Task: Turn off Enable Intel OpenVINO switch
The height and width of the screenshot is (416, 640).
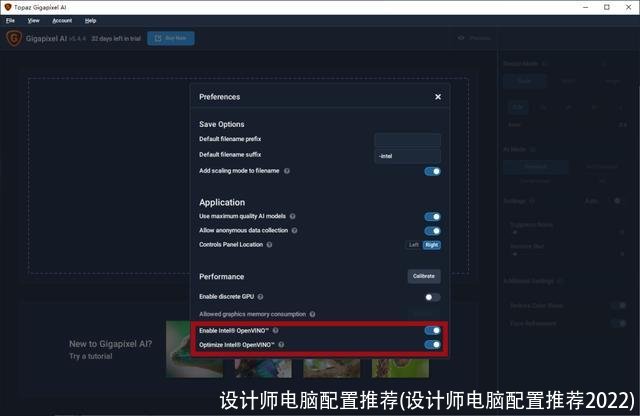Action: tap(432, 330)
